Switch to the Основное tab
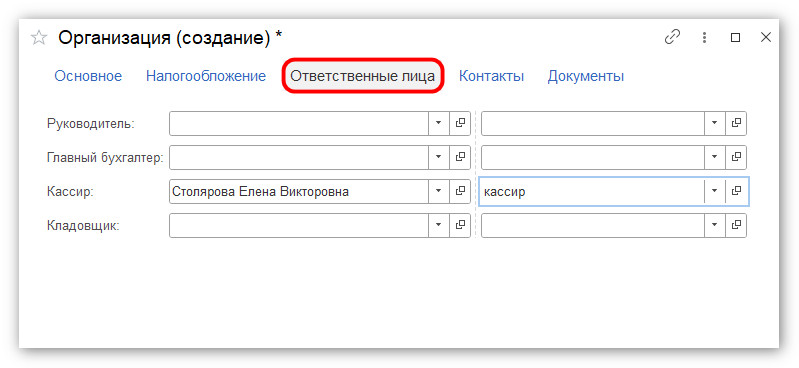799x368 pixels. [88, 76]
